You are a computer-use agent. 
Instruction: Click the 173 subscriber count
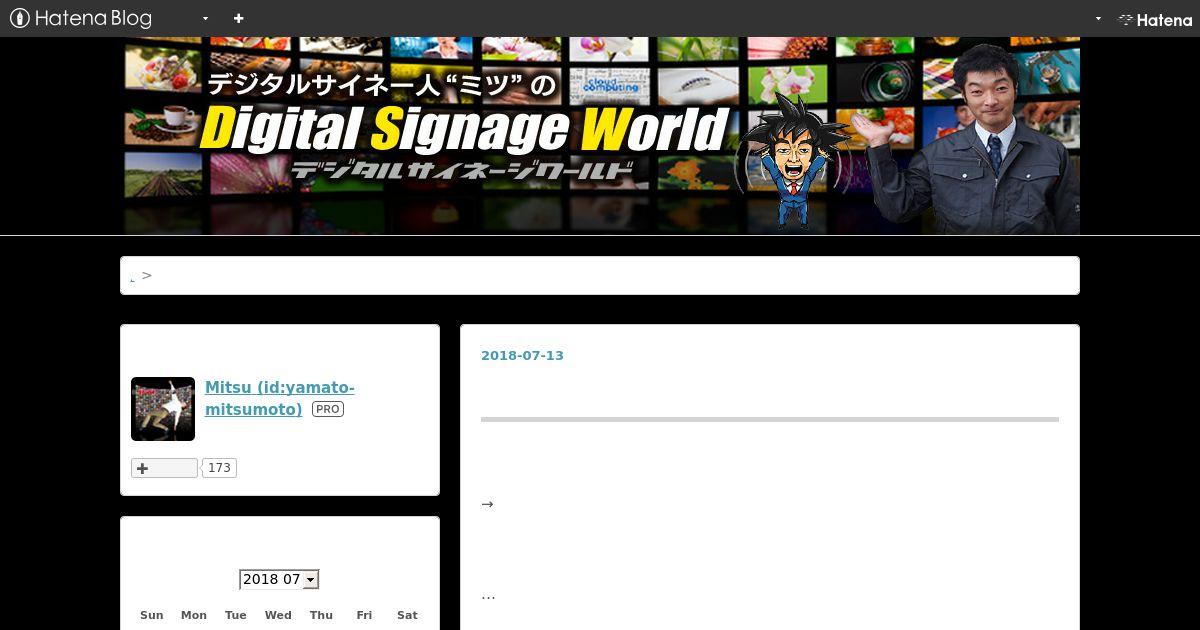coord(219,468)
